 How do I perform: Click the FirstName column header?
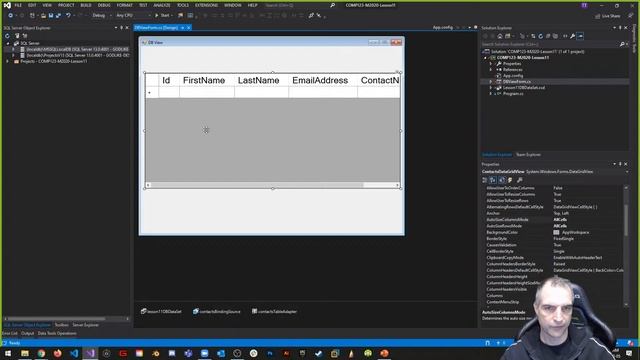pos(207,80)
